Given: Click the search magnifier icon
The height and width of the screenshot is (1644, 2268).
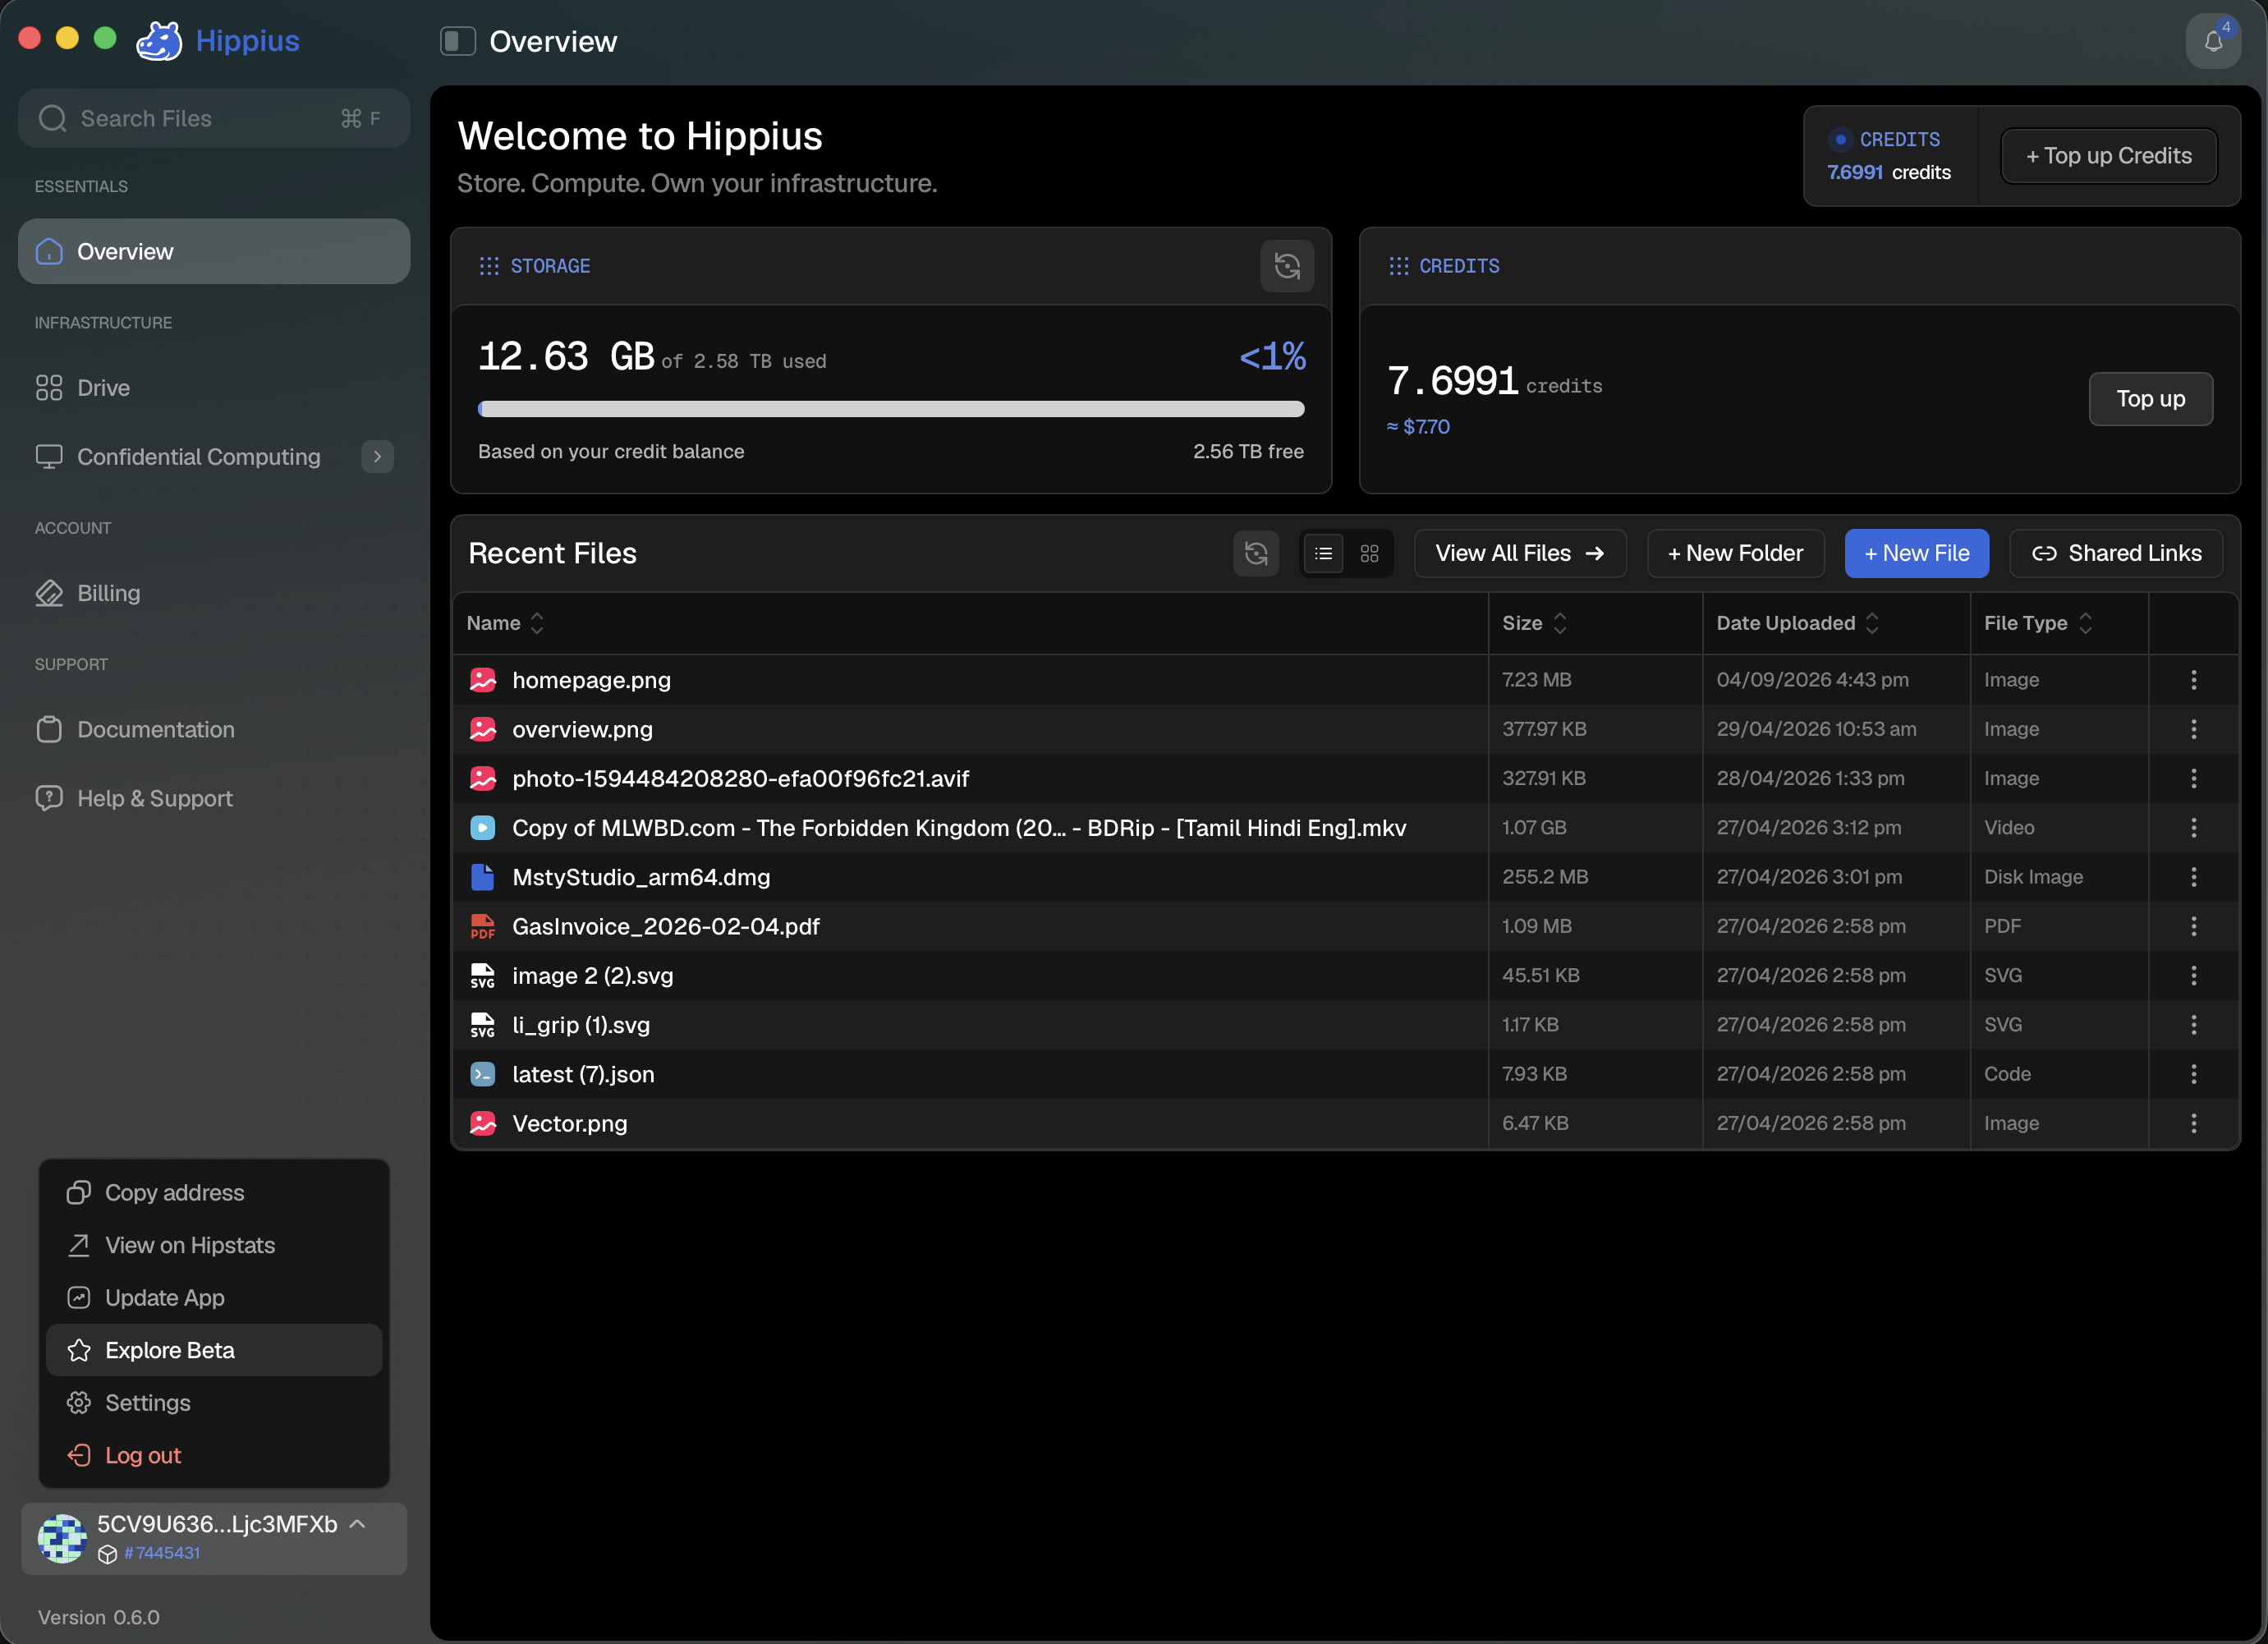Looking at the screenshot, I should pos(52,118).
